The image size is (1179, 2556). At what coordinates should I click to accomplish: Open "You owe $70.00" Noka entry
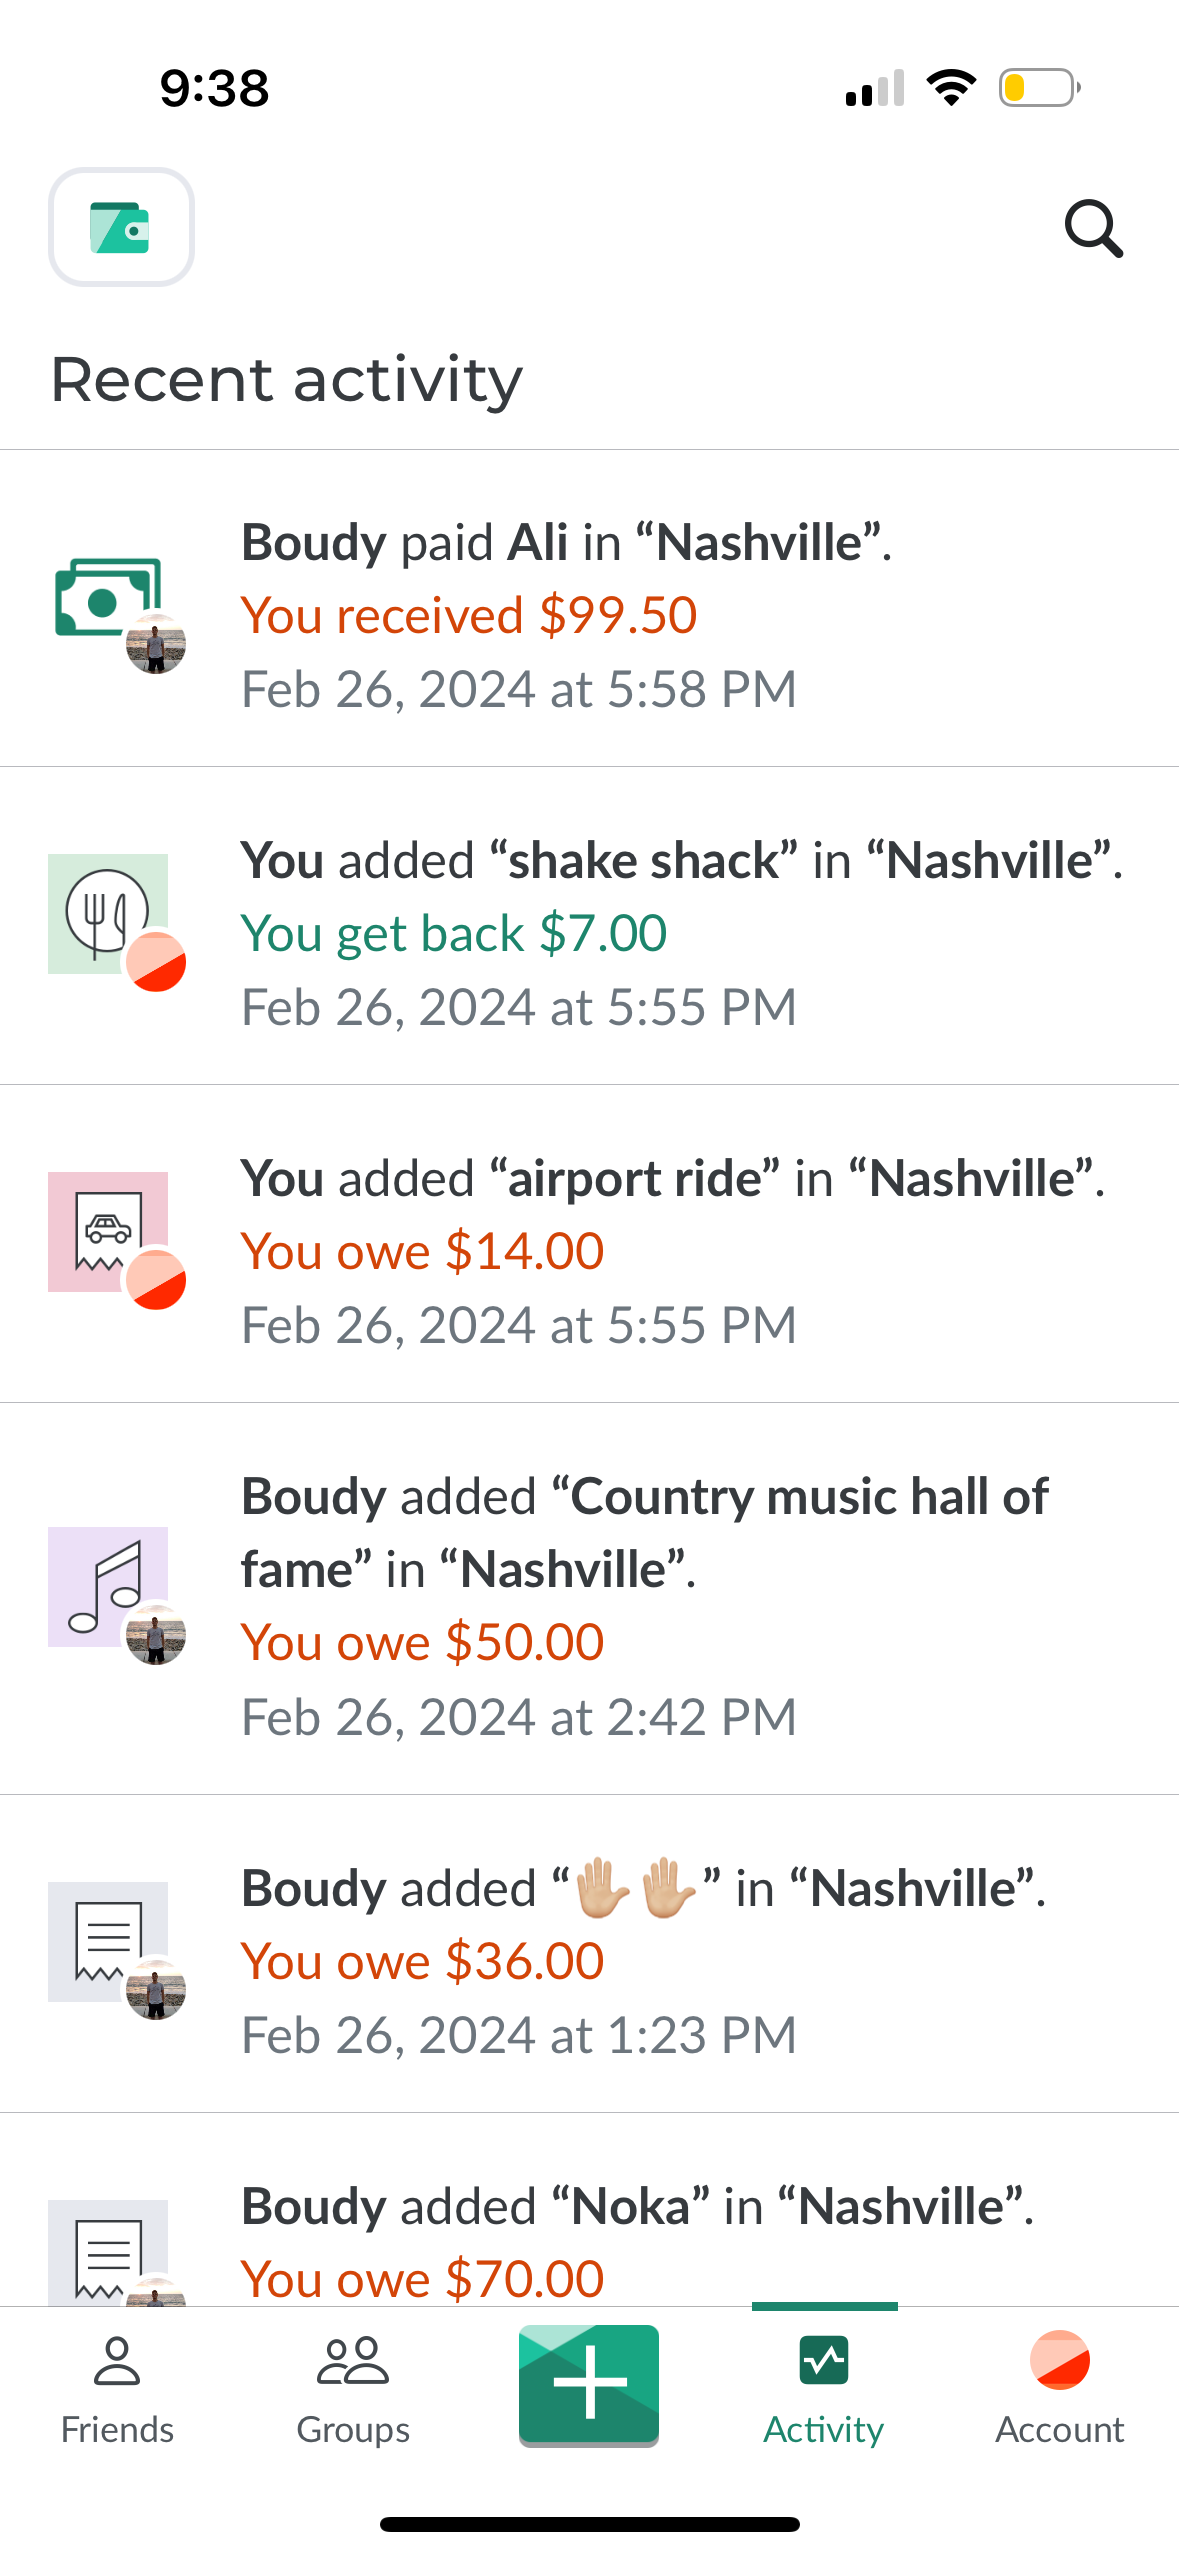pos(423,2278)
